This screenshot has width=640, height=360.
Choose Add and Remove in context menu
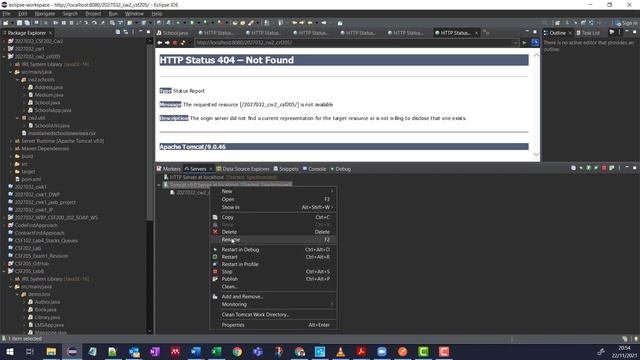(x=273, y=297)
